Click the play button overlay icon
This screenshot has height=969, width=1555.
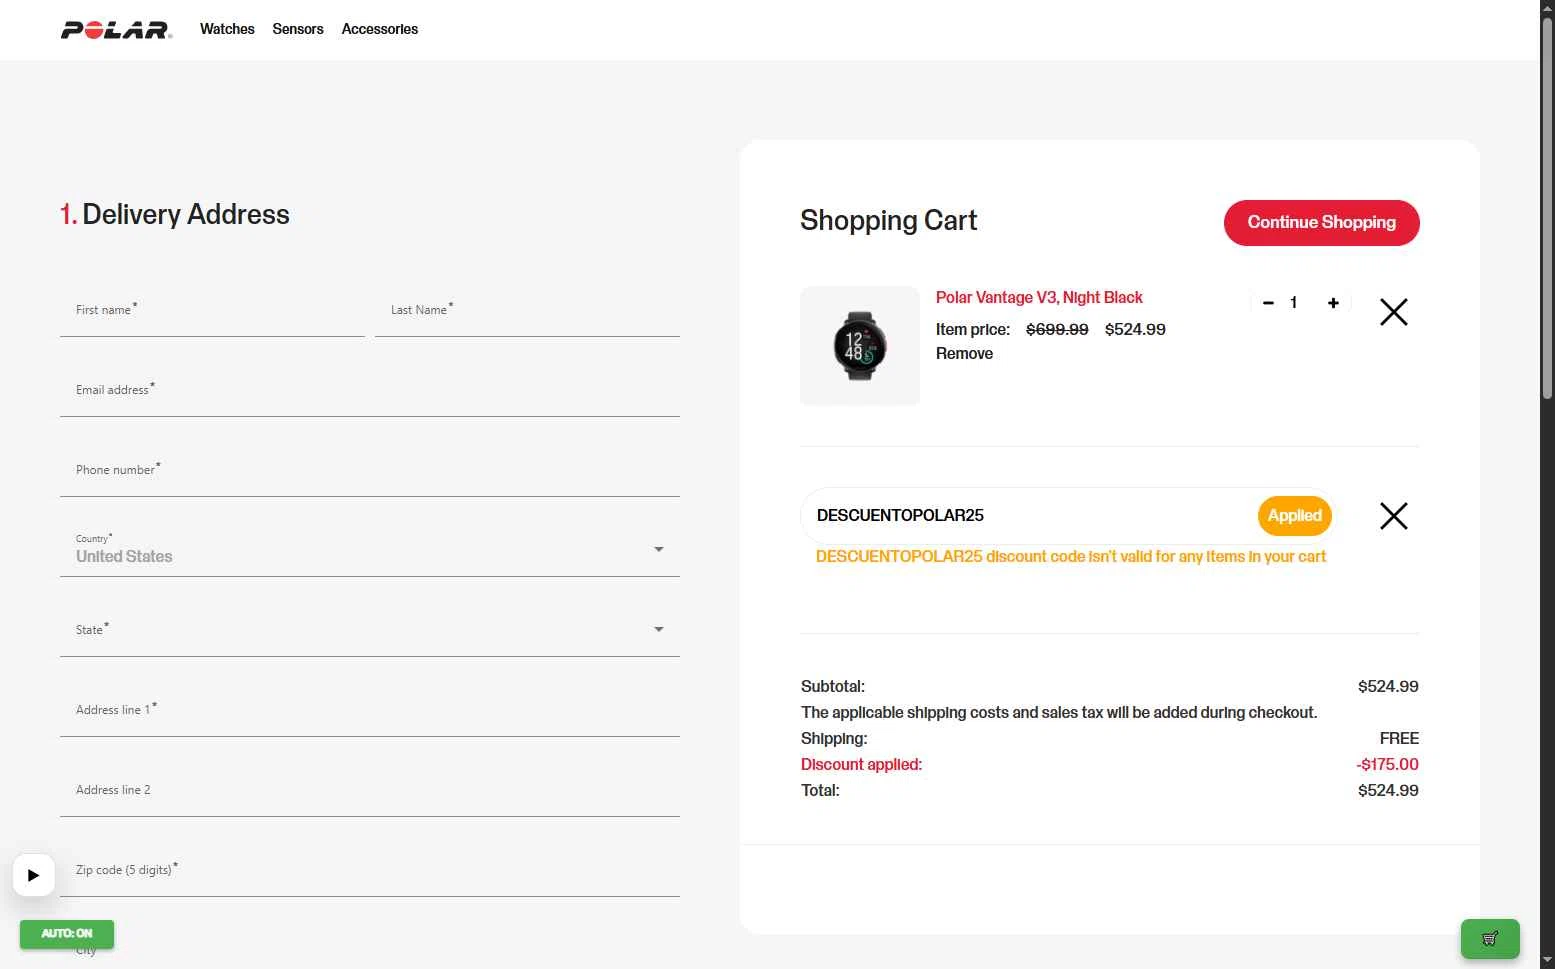pyautogui.click(x=34, y=875)
